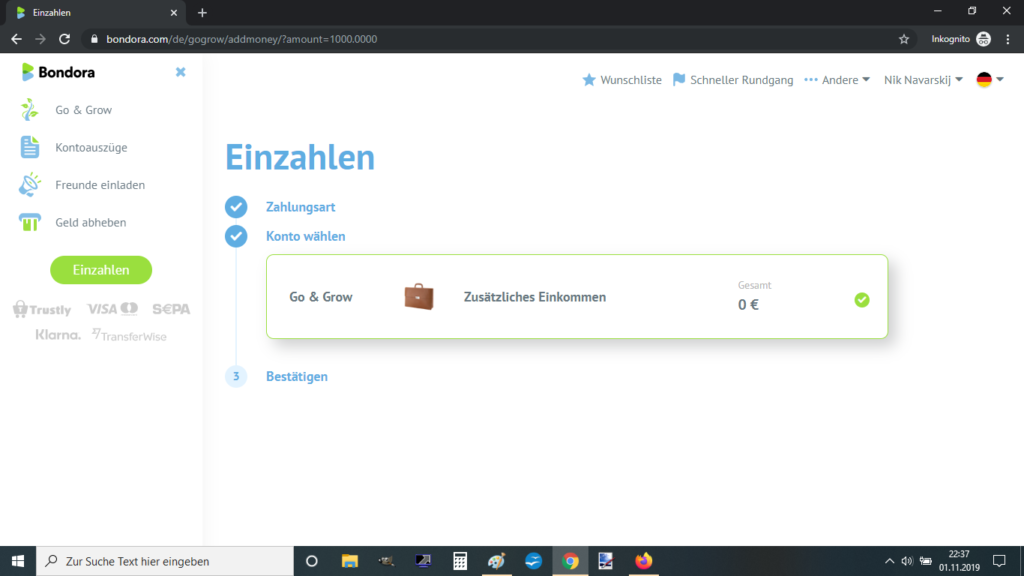This screenshot has width=1024, height=576.
Task: Open Wunschliste star link
Action: coord(622,80)
